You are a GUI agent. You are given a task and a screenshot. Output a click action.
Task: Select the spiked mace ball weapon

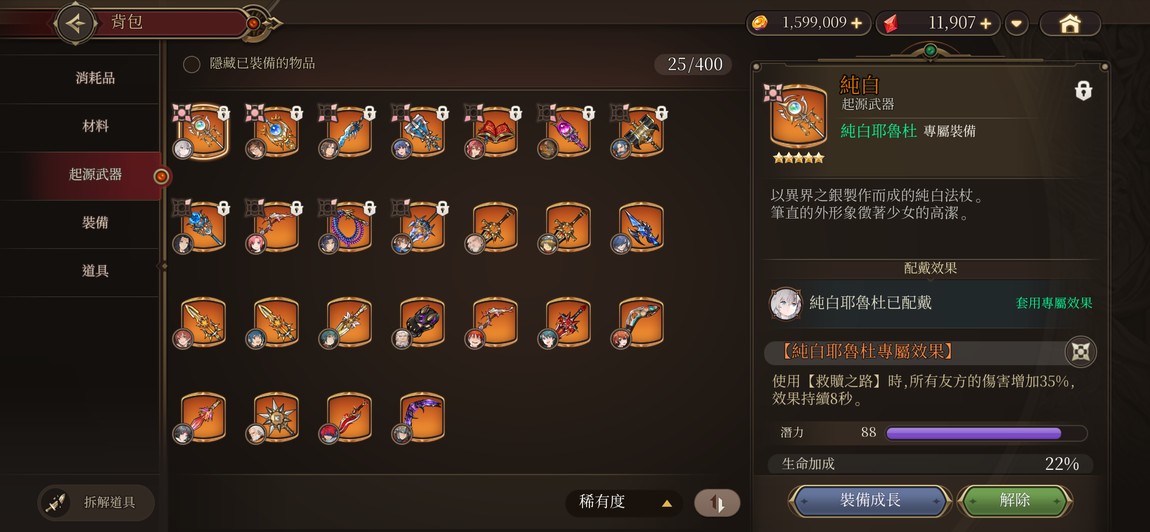tap(276, 417)
